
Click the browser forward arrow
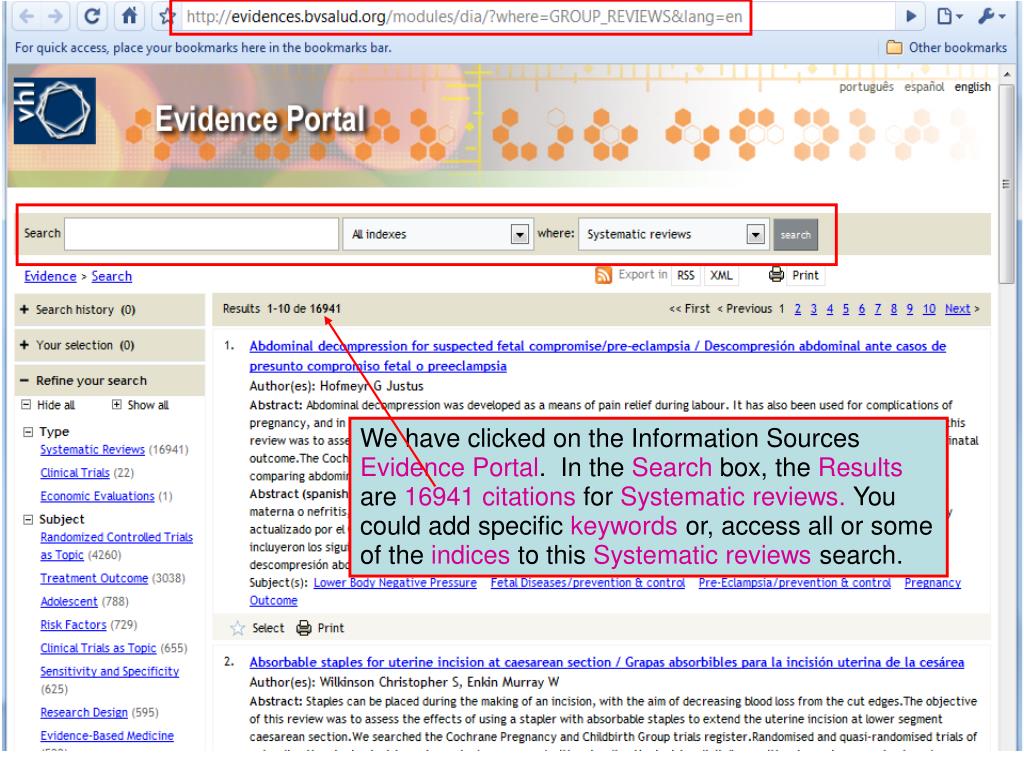tap(56, 16)
